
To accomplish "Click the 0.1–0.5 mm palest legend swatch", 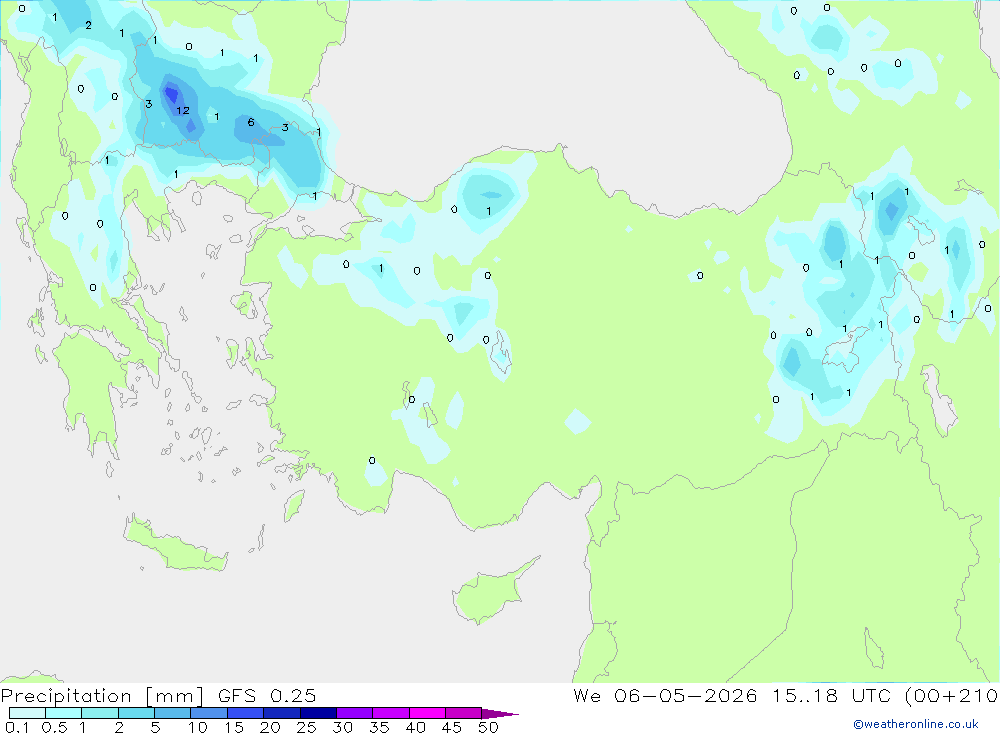I will click(x=27, y=713).
